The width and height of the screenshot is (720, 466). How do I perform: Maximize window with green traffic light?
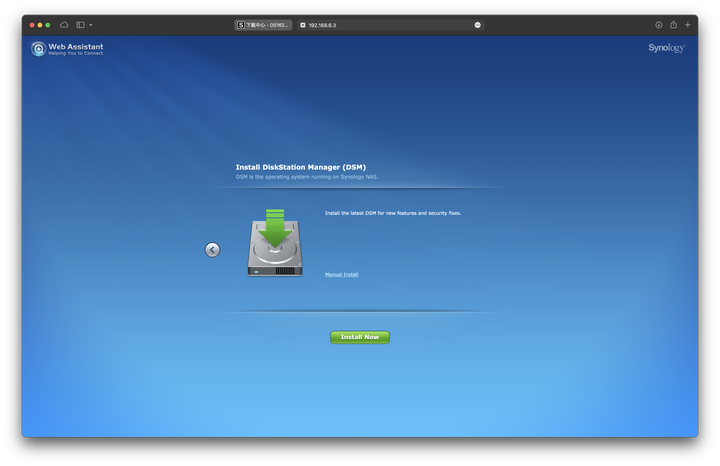coord(48,25)
